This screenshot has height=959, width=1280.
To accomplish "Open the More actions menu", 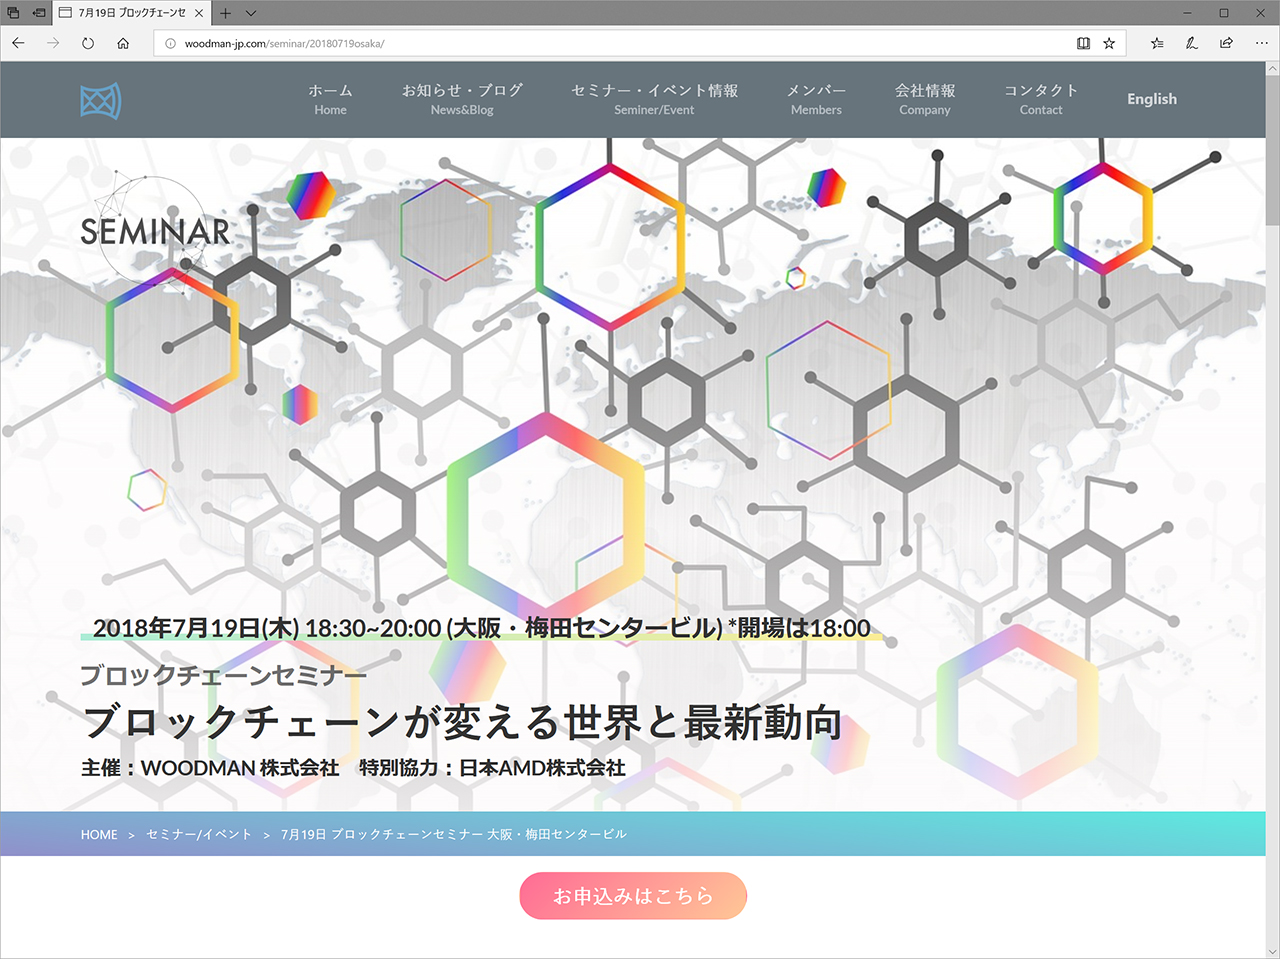I will pos(1262,43).
